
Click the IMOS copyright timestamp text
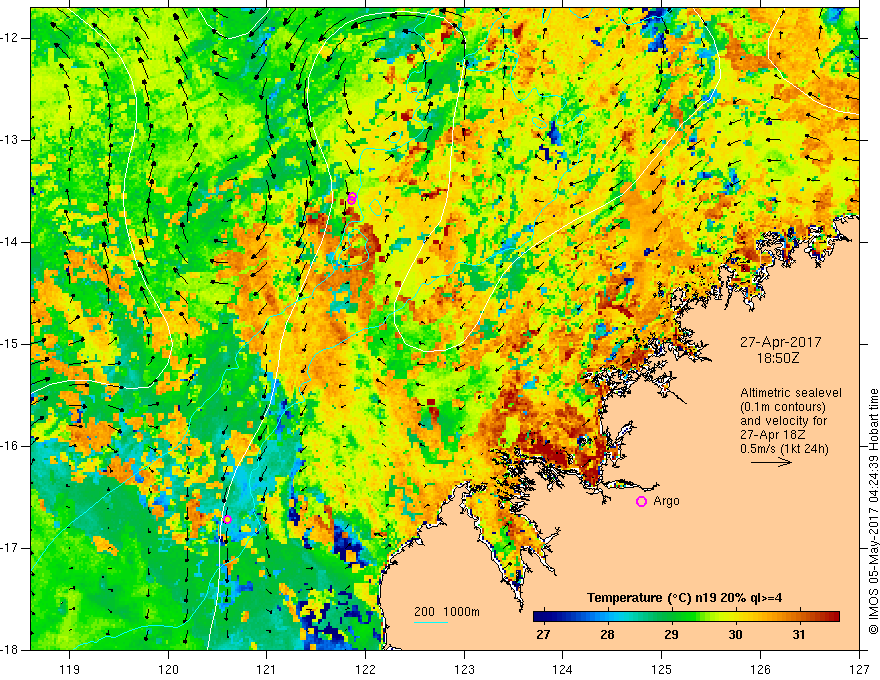pos(873,511)
